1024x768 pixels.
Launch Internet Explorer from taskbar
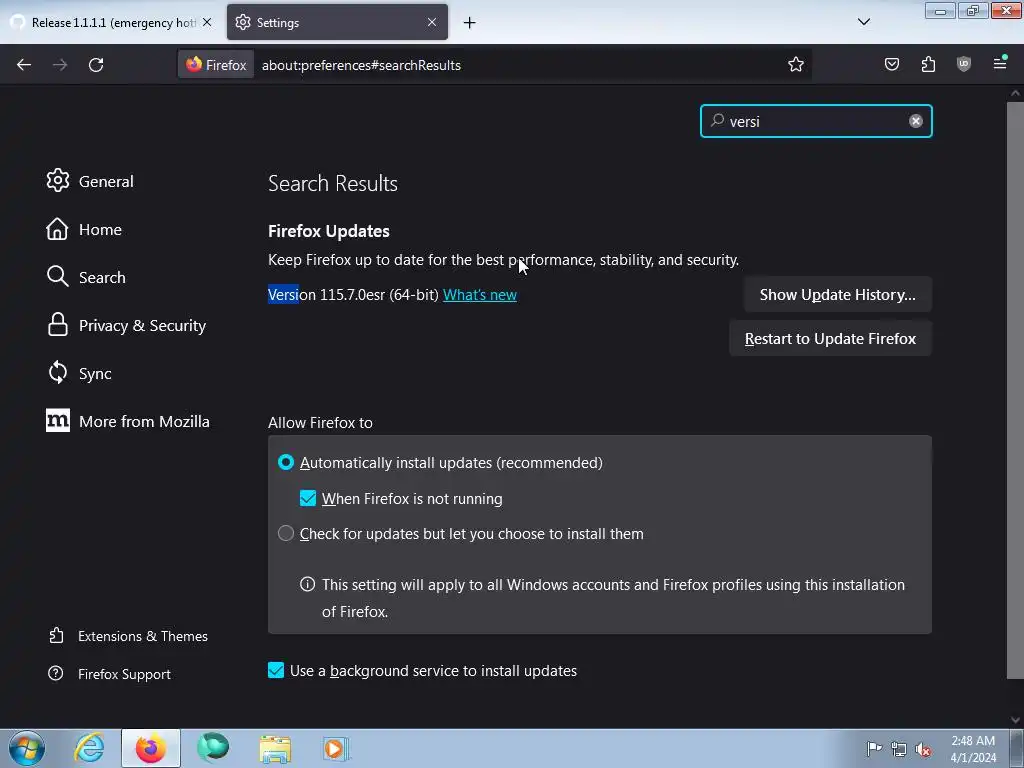pyautogui.click(x=89, y=748)
